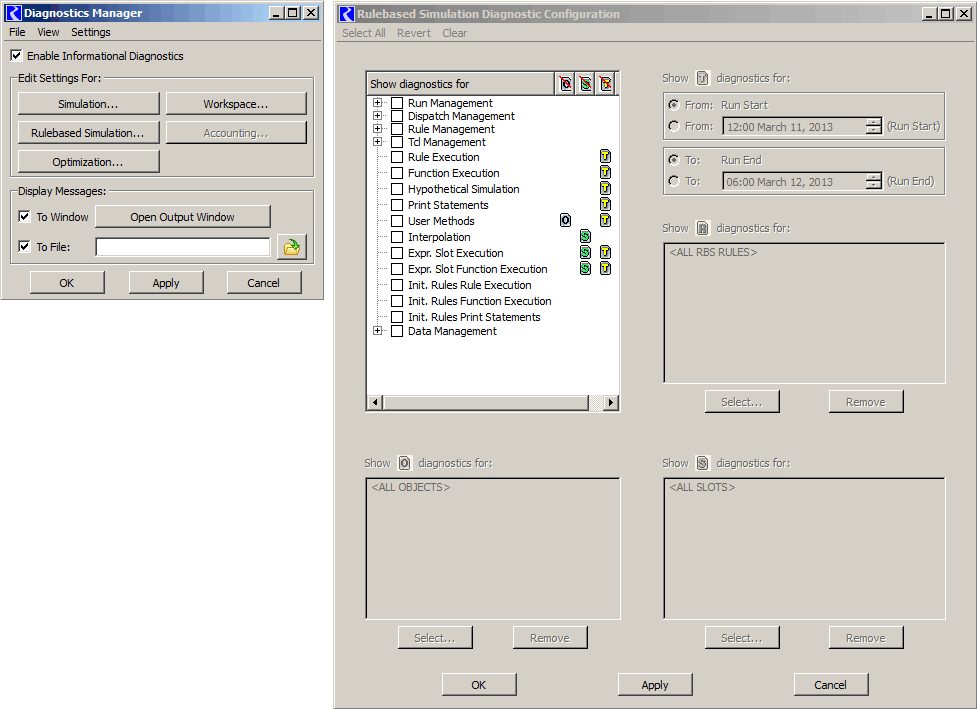Check Init. Rules Rule Execution diagnostics
This screenshot has height=709, width=977.
[397, 285]
